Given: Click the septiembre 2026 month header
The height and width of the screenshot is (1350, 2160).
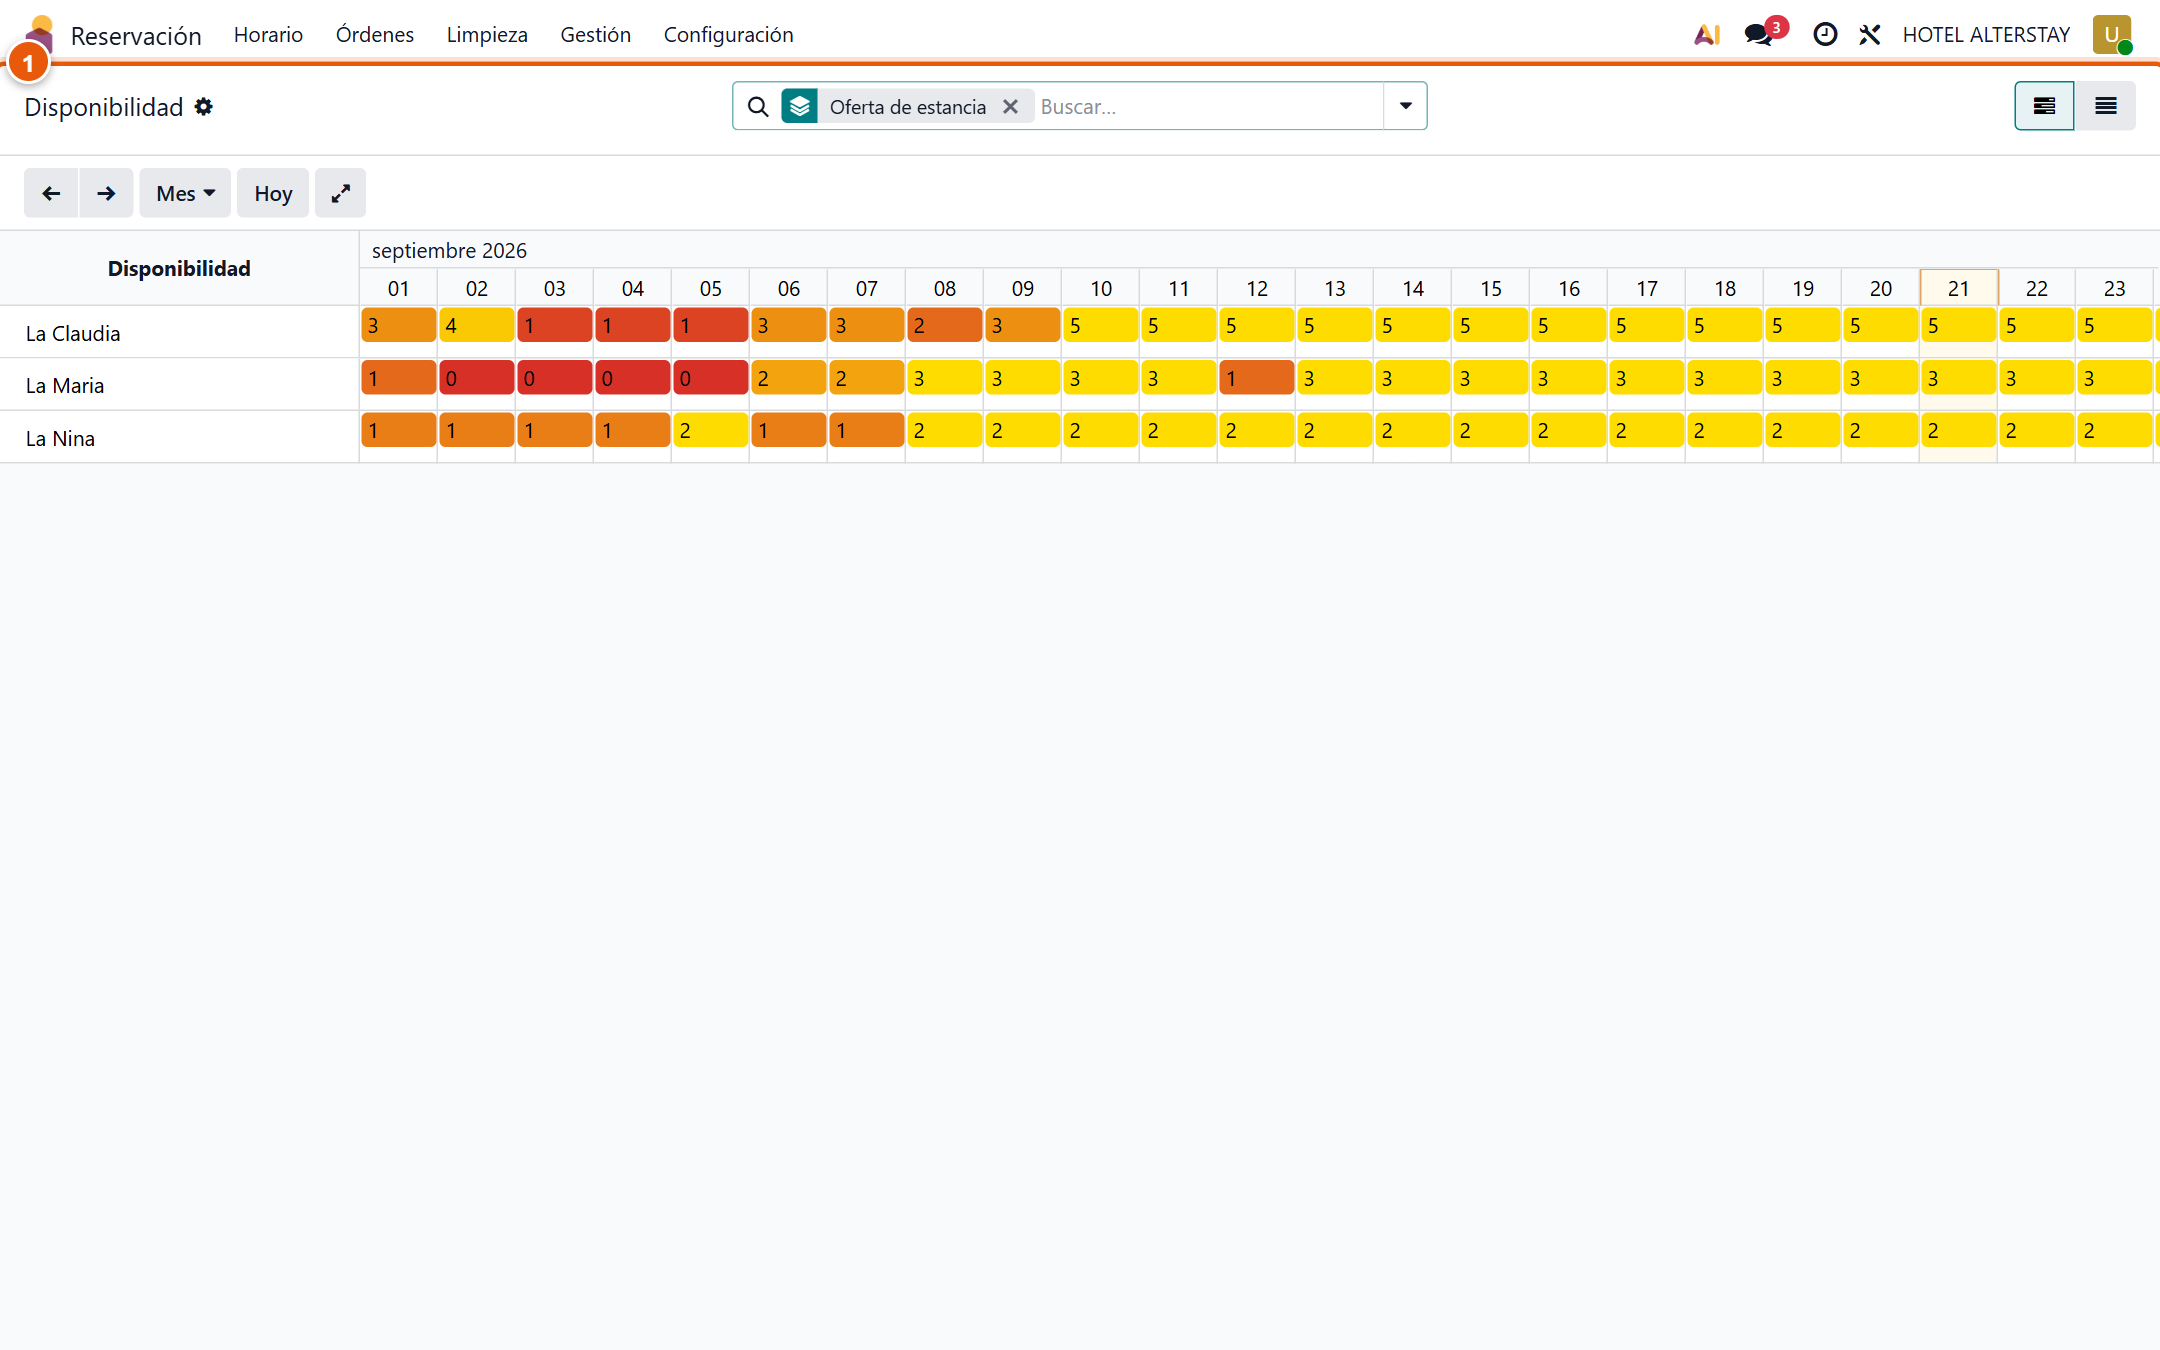Looking at the screenshot, I should [449, 250].
